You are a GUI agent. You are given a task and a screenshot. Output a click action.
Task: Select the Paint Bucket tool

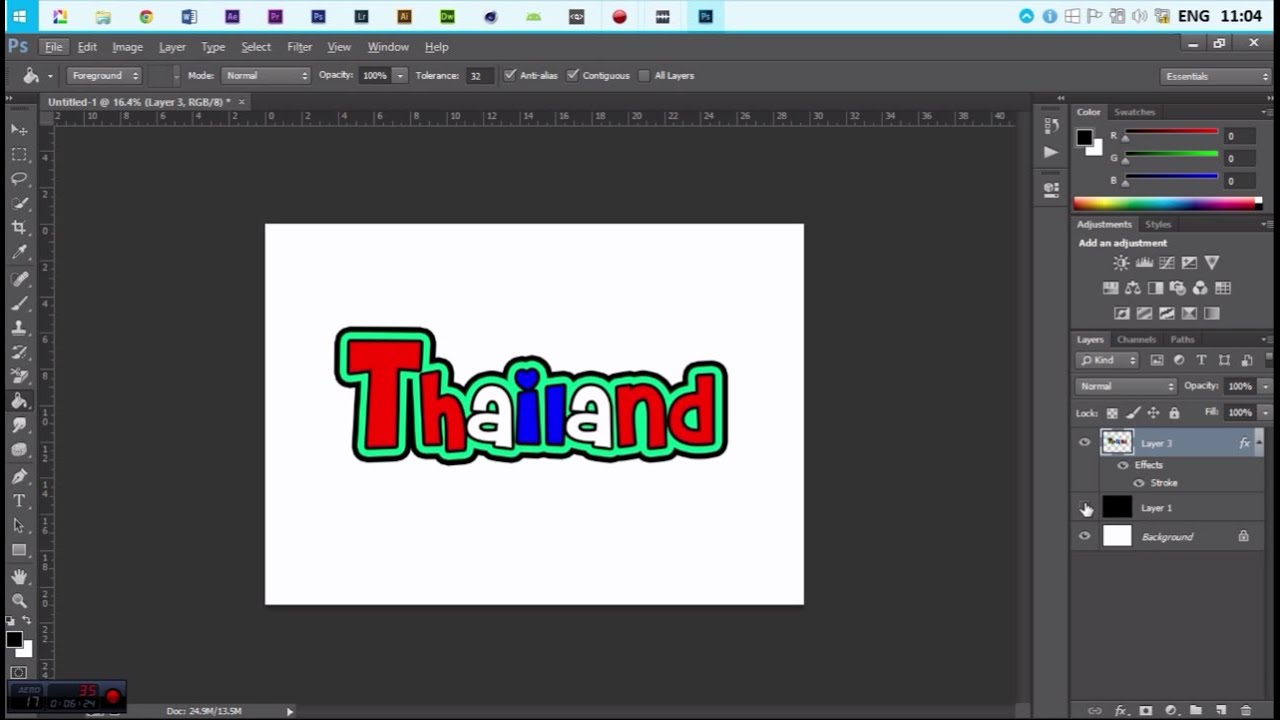19,401
